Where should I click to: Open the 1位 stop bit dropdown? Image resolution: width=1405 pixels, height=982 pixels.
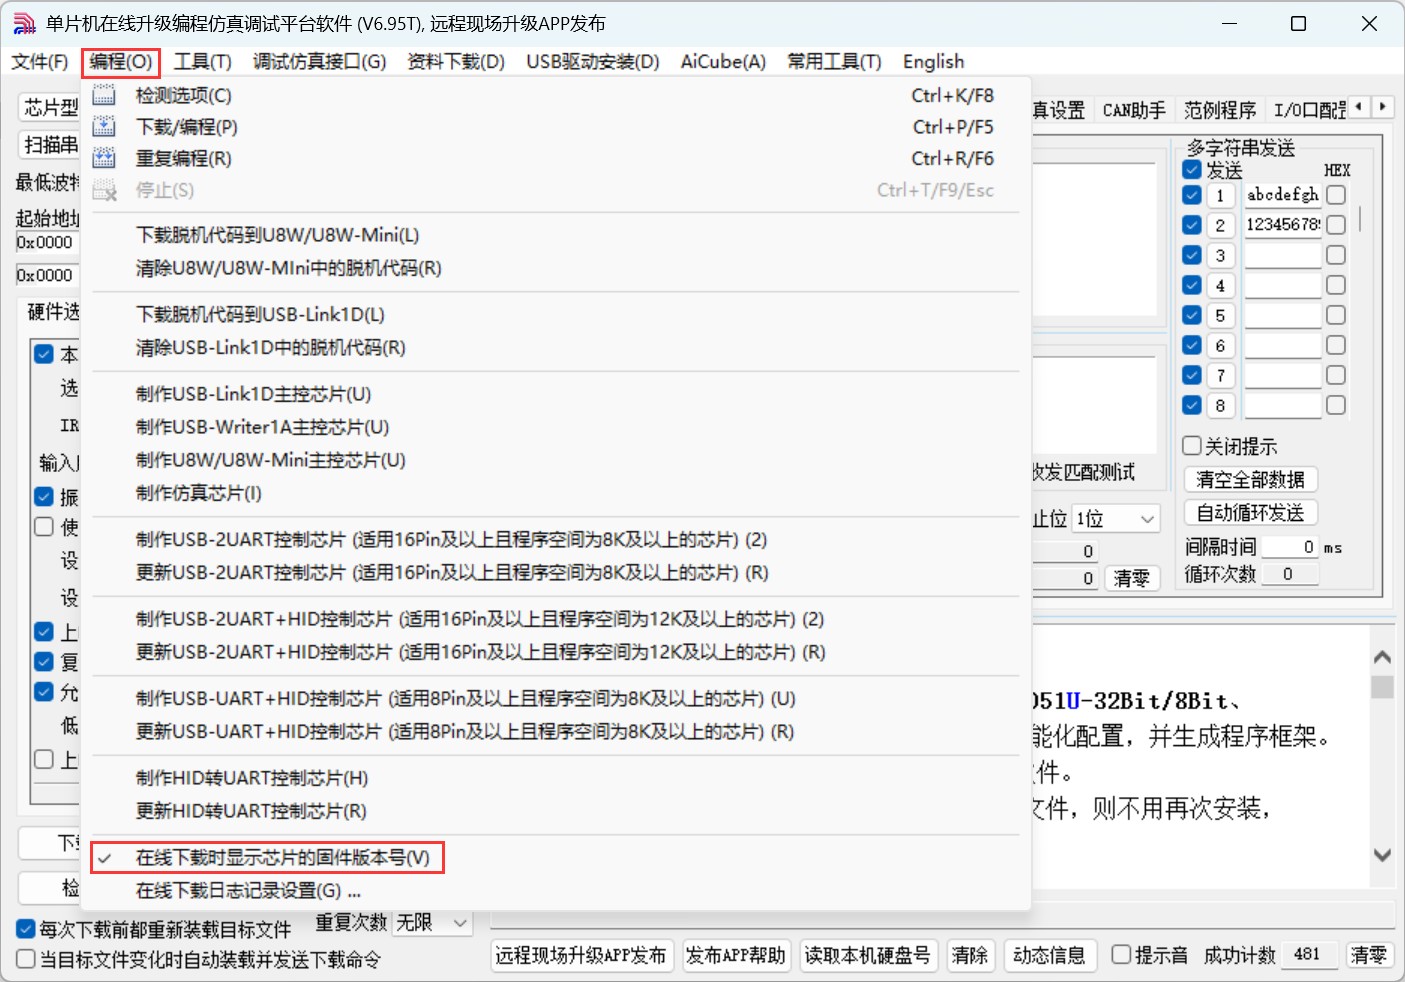[x=1116, y=519]
